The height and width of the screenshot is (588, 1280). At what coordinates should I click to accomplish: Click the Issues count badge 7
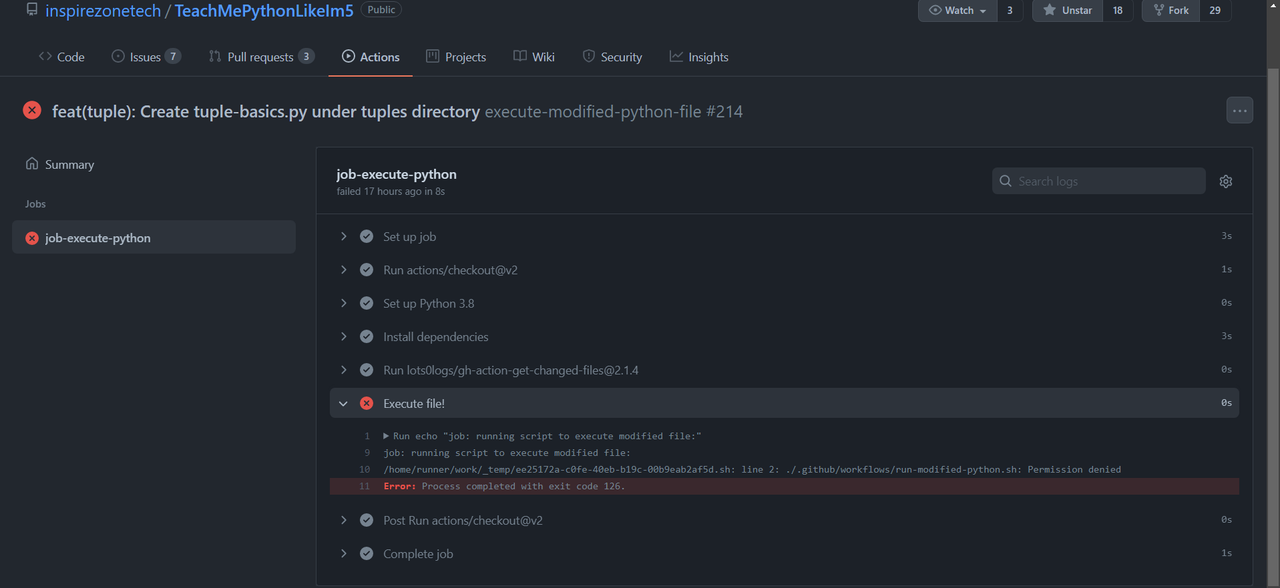(x=173, y=56)
